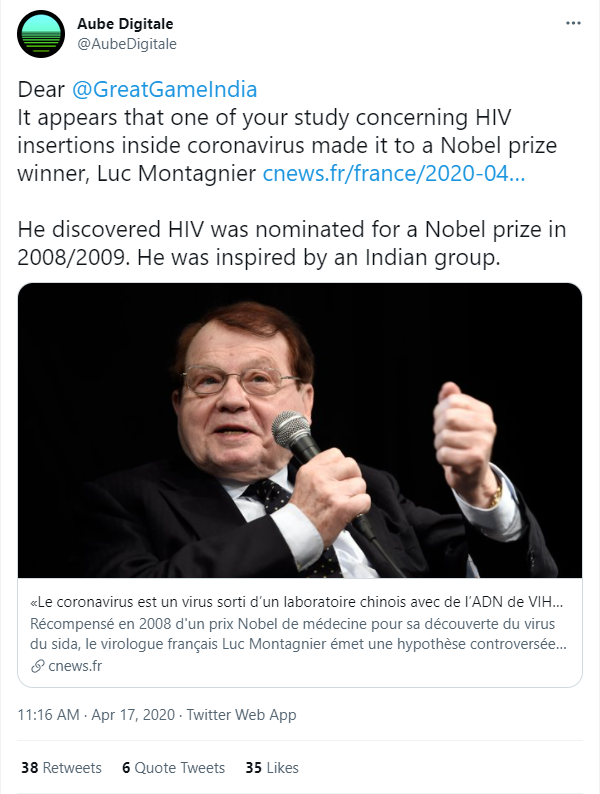This screenshot has height=794, width=600.
Task: Click the article description starting with Récompensé
Action: tap(298, 634)
